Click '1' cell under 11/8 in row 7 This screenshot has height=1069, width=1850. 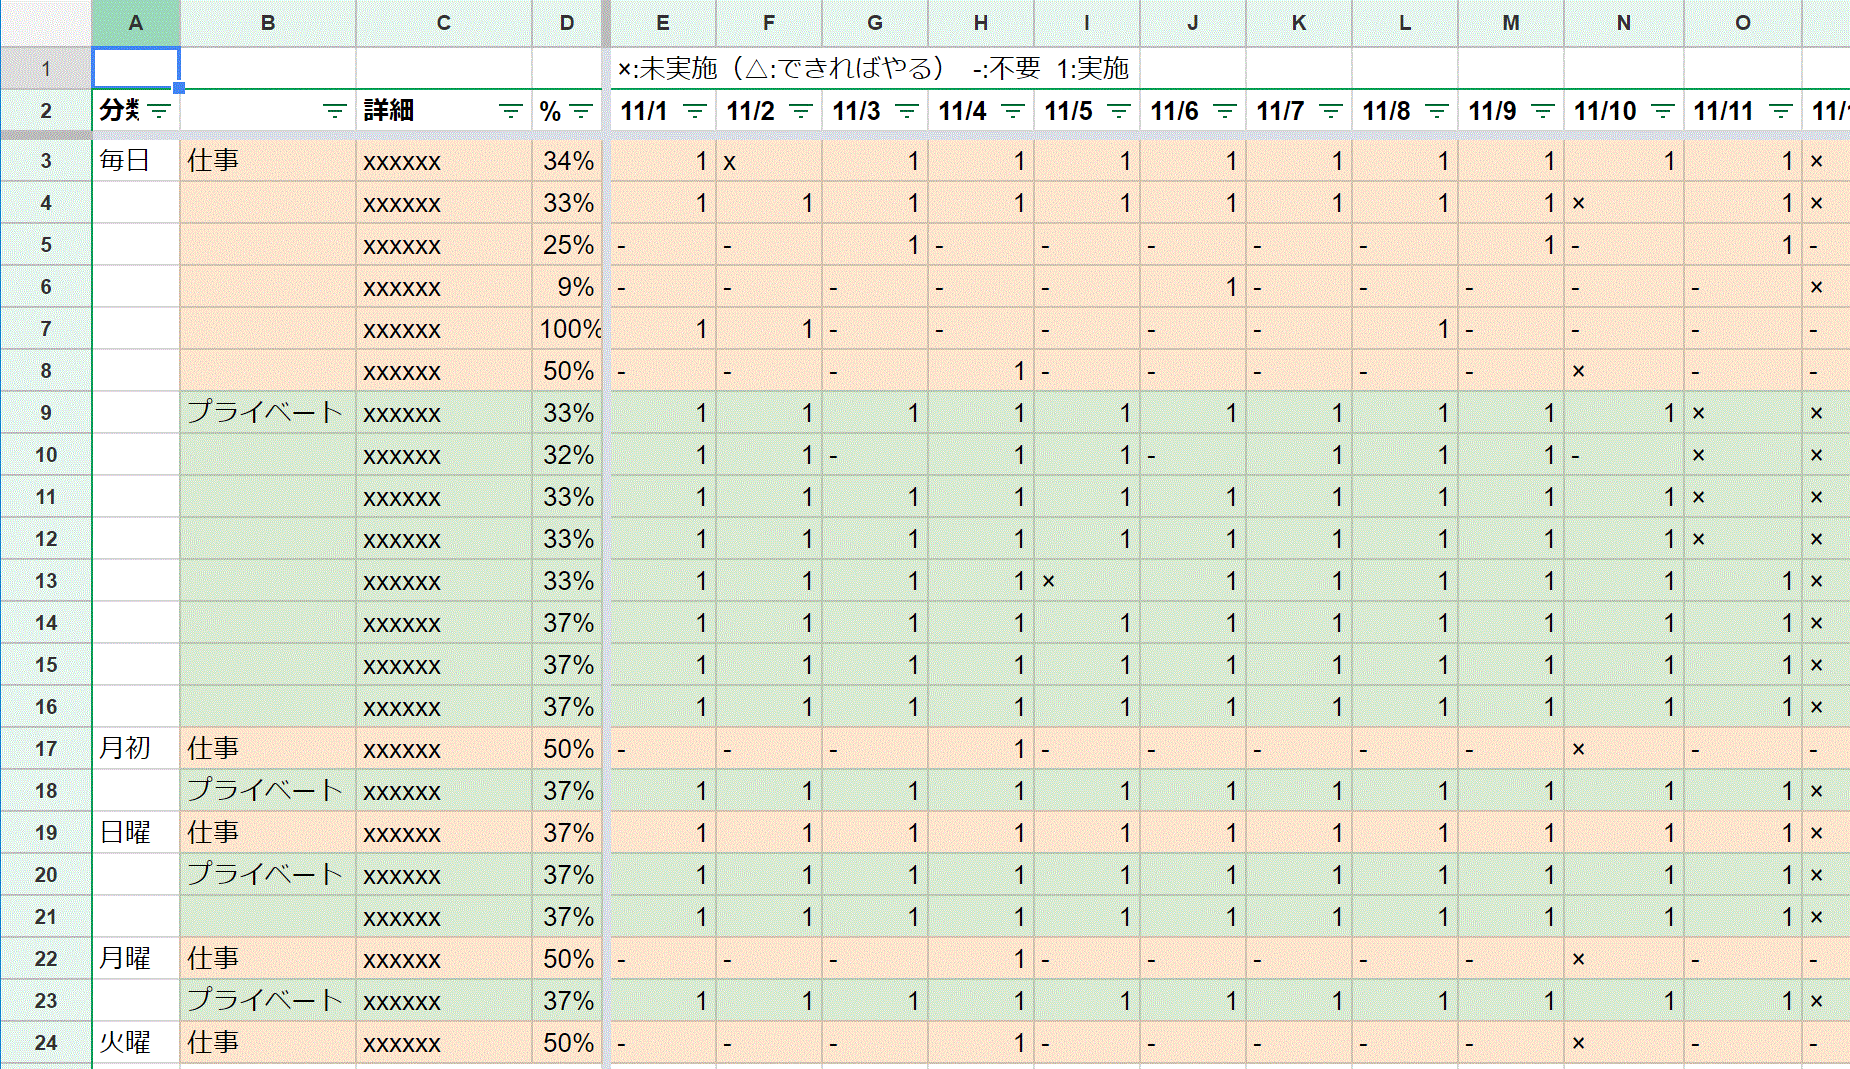(1405, 329)
